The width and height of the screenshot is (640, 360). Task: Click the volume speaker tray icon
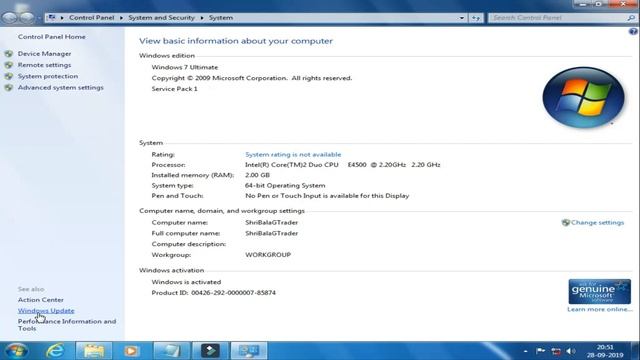tap(571, 351)
